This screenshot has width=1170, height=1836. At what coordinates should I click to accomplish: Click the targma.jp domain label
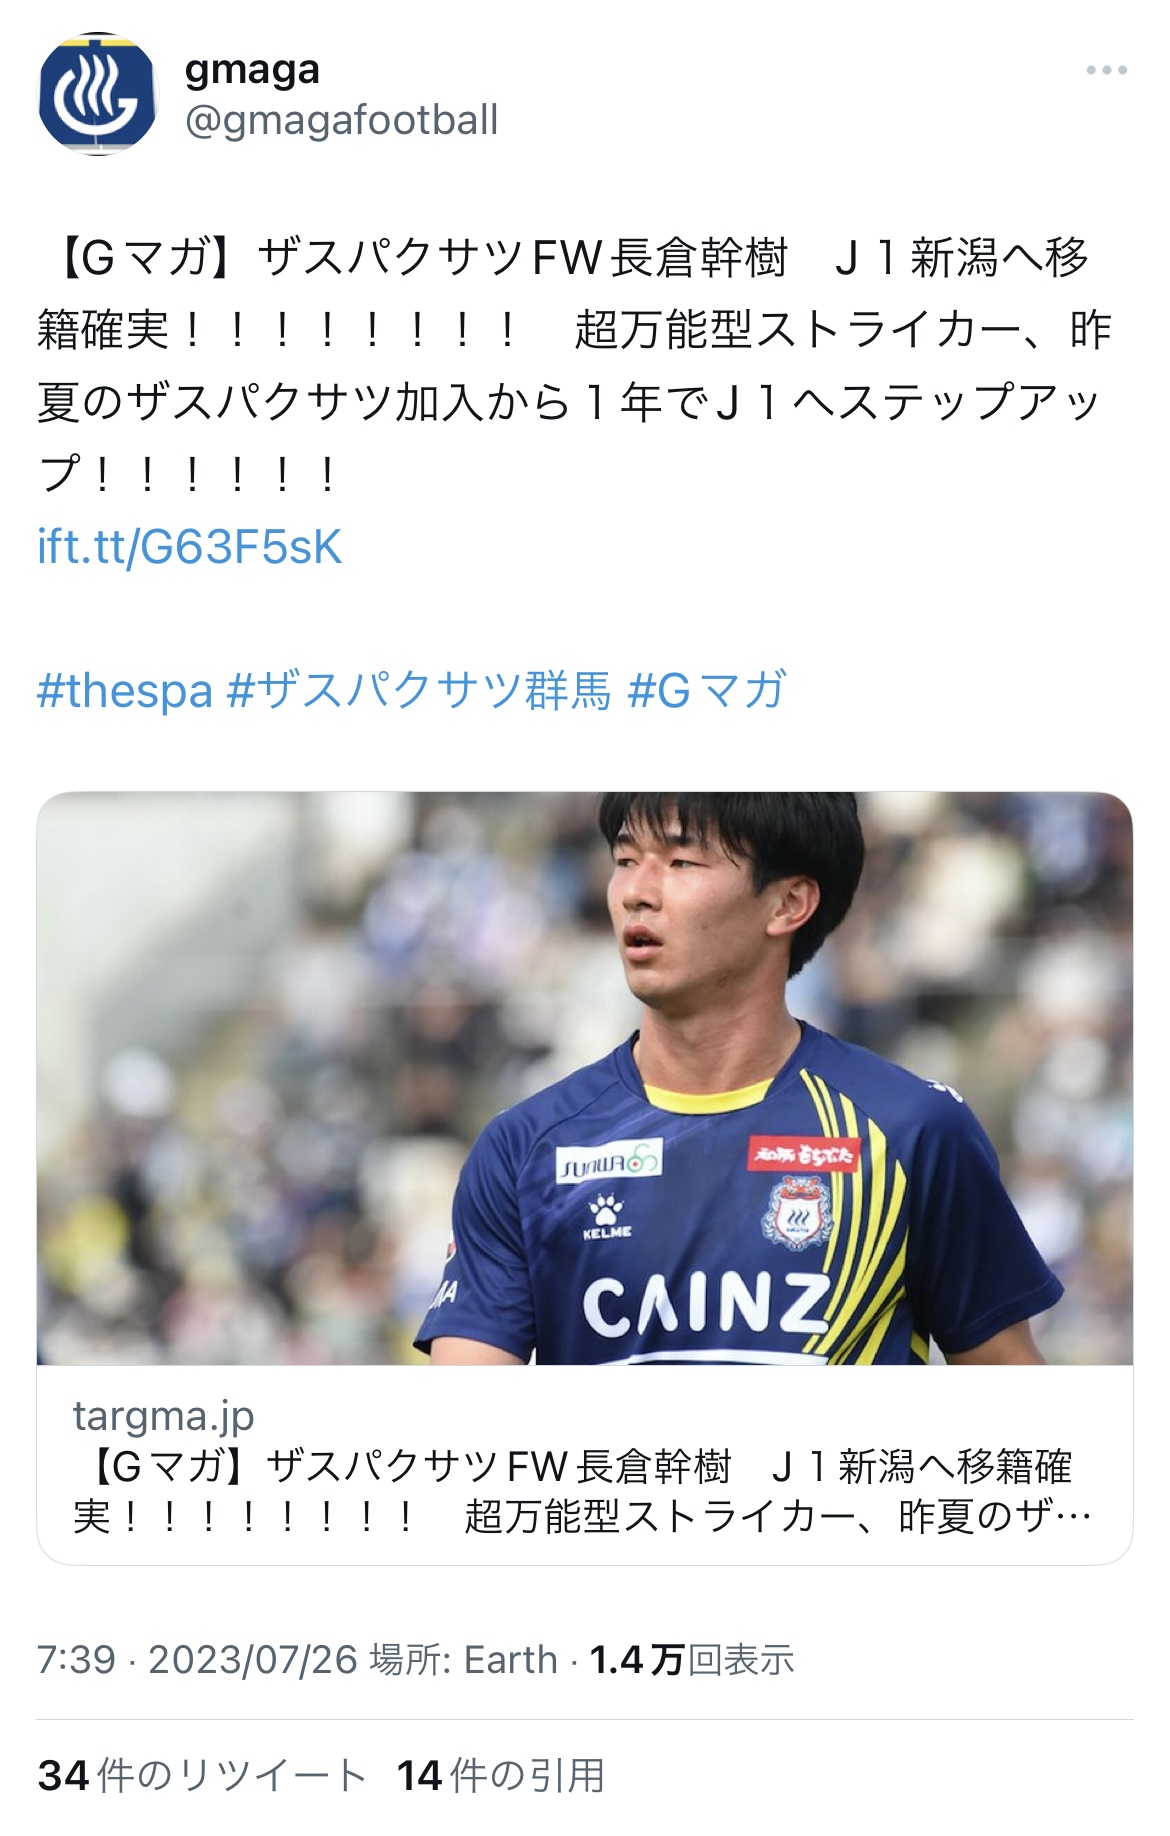163,1416
